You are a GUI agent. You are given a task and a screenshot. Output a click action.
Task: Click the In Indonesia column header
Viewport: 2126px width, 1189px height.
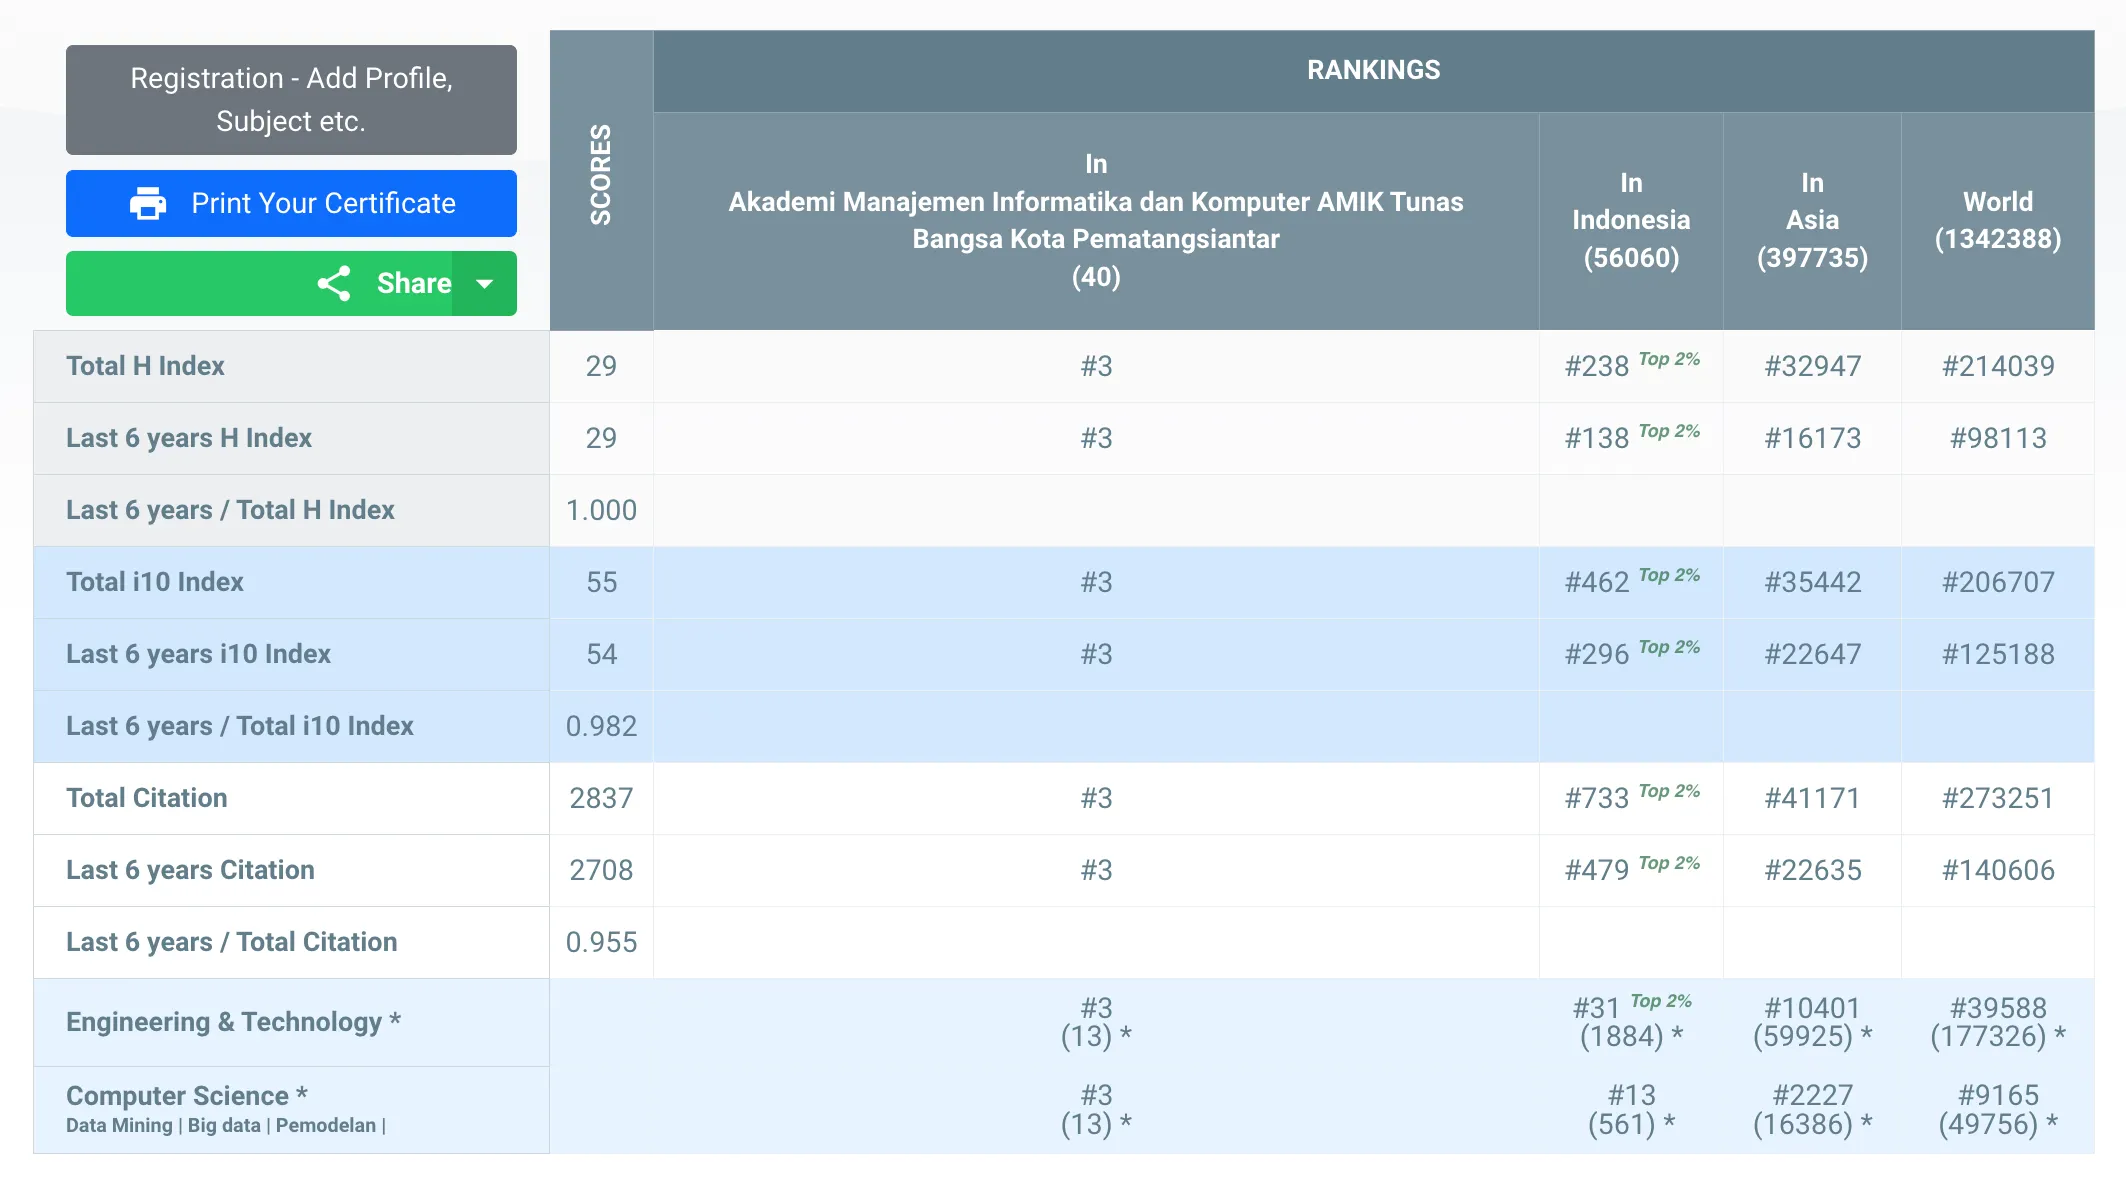click(1630, 220)
